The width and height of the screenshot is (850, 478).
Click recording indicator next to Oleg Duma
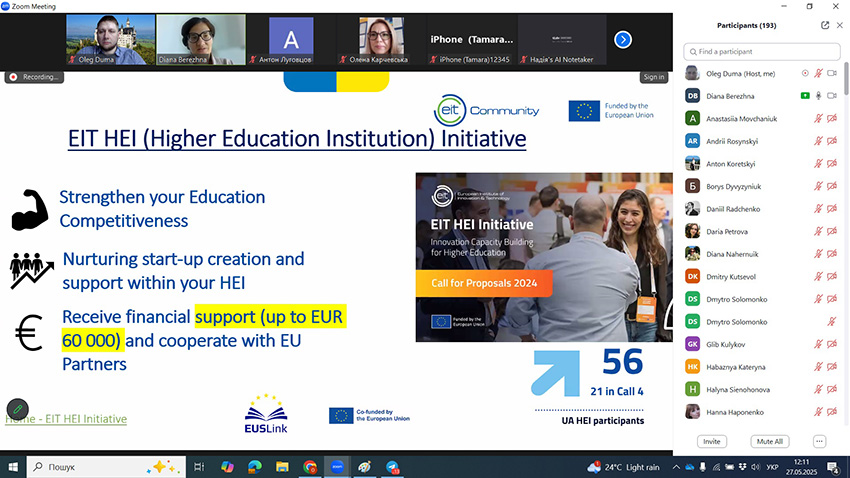(805, 73)
